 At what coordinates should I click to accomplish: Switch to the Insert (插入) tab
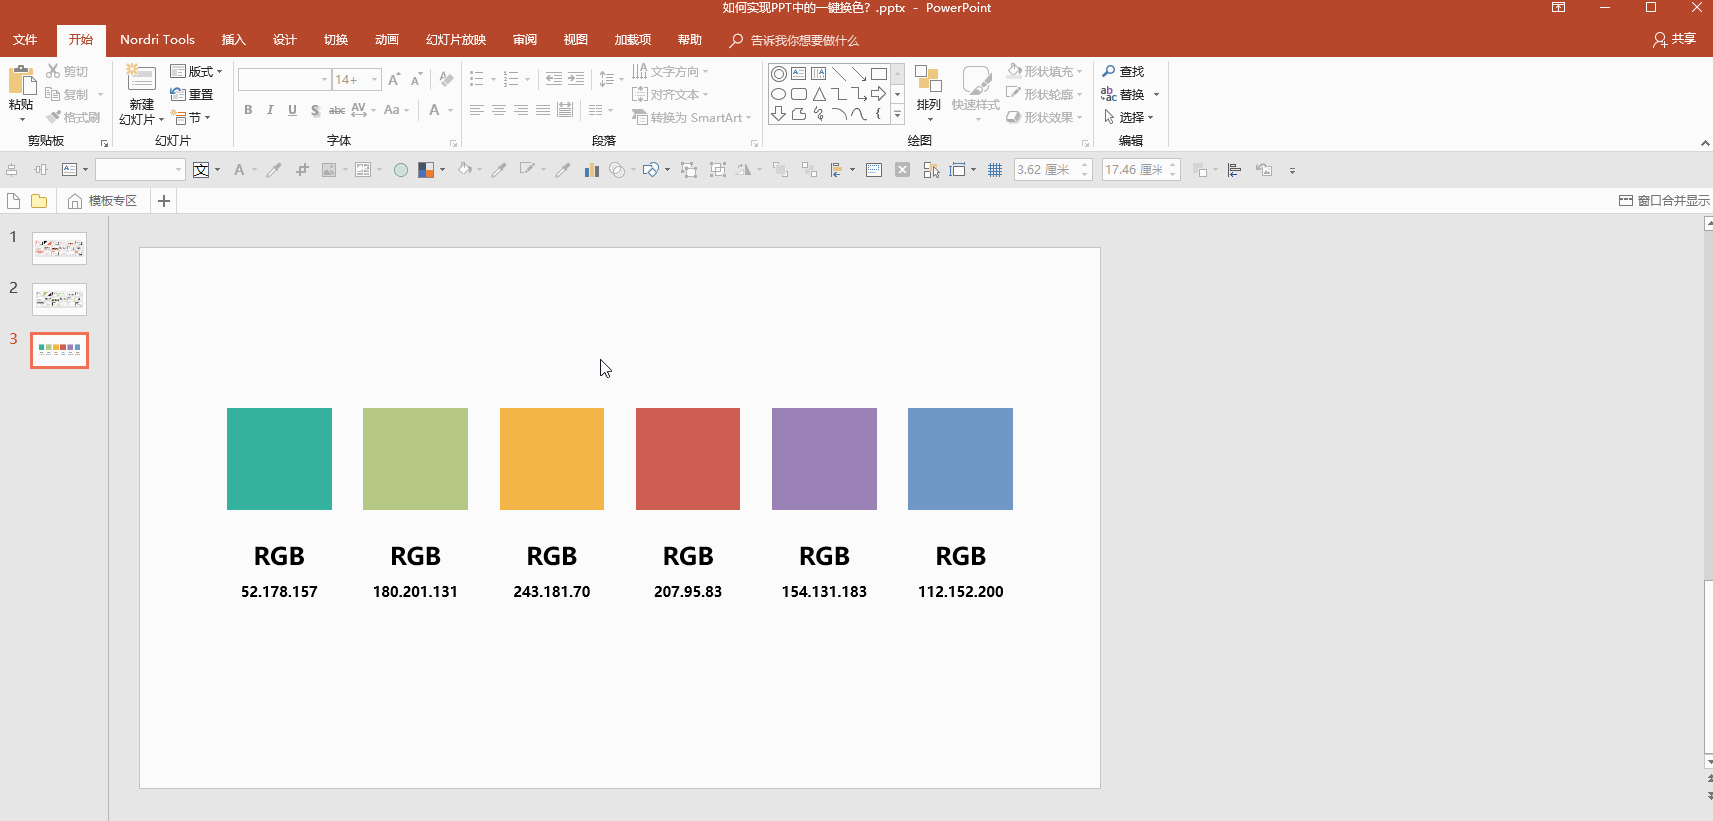[233, 40]
